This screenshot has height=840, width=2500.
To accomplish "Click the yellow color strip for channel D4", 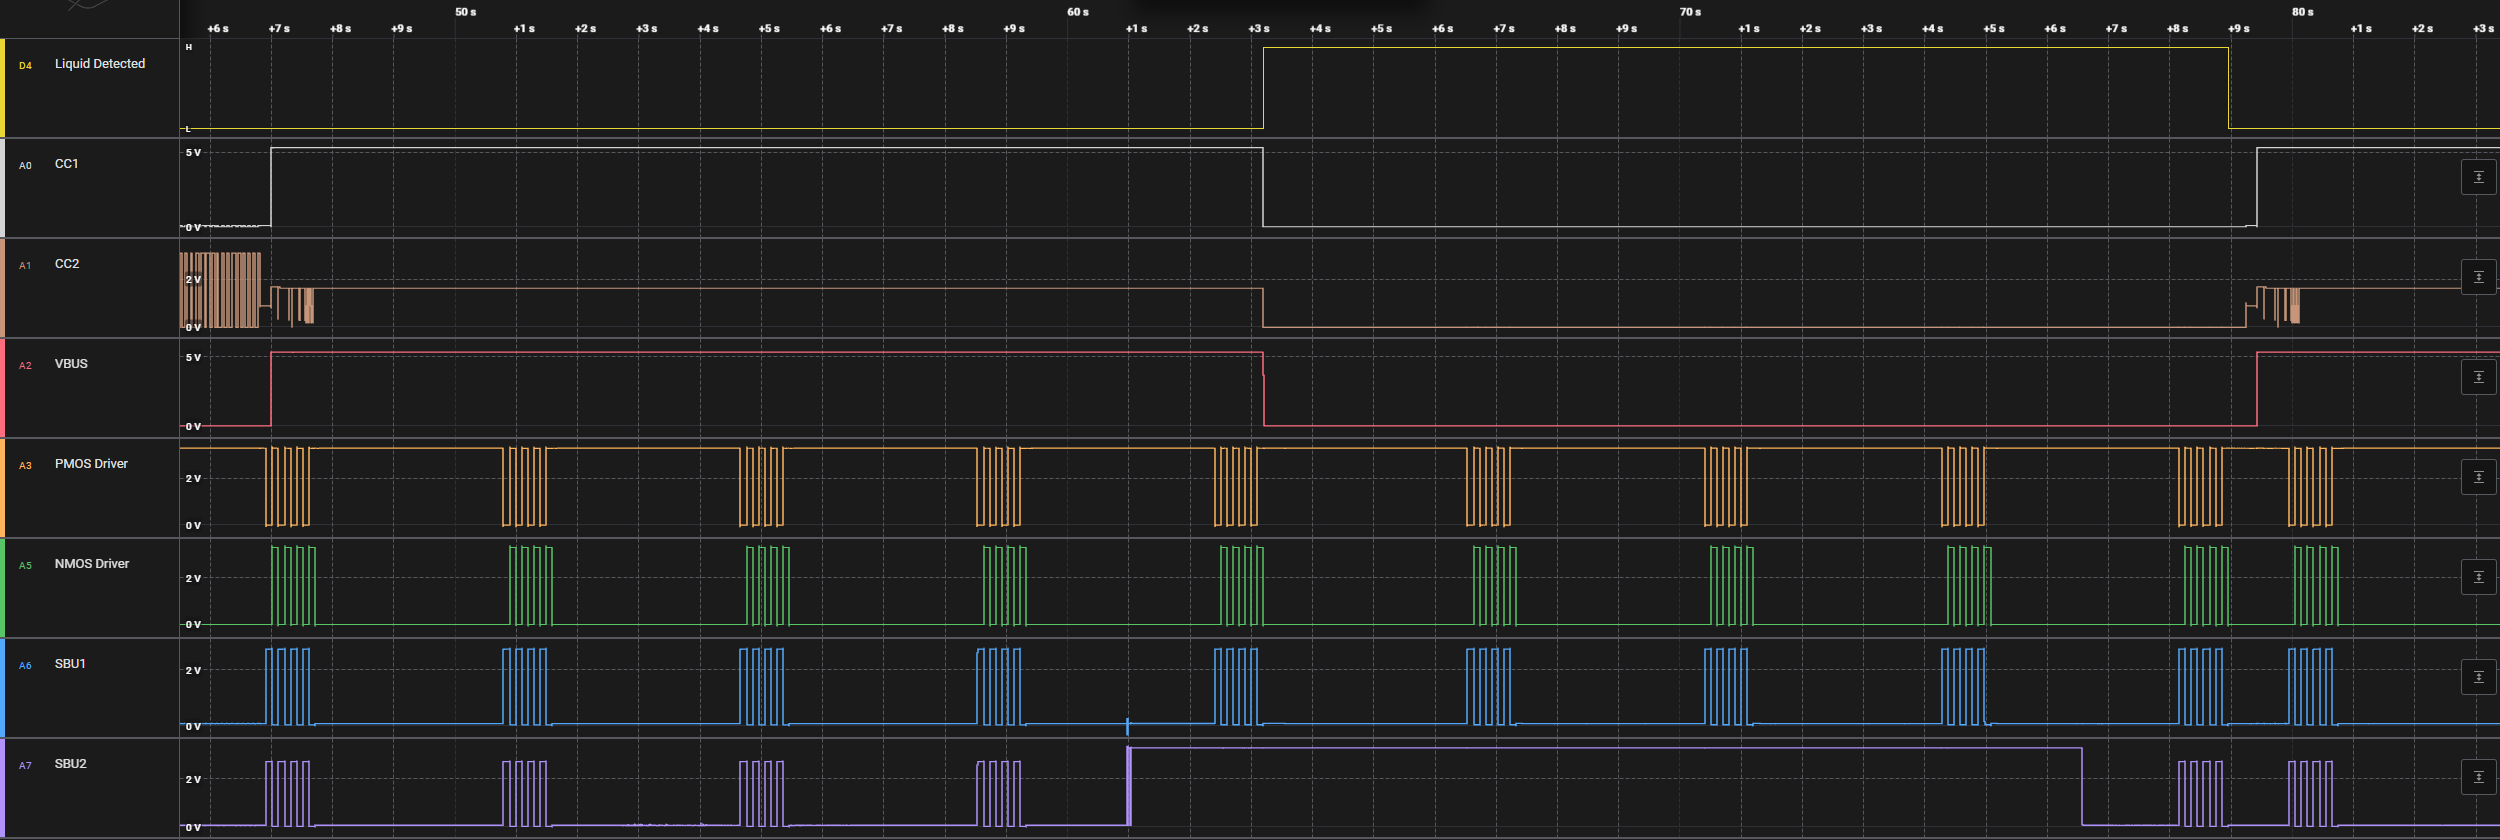I will pyautogui.click(x=3, y=88).
